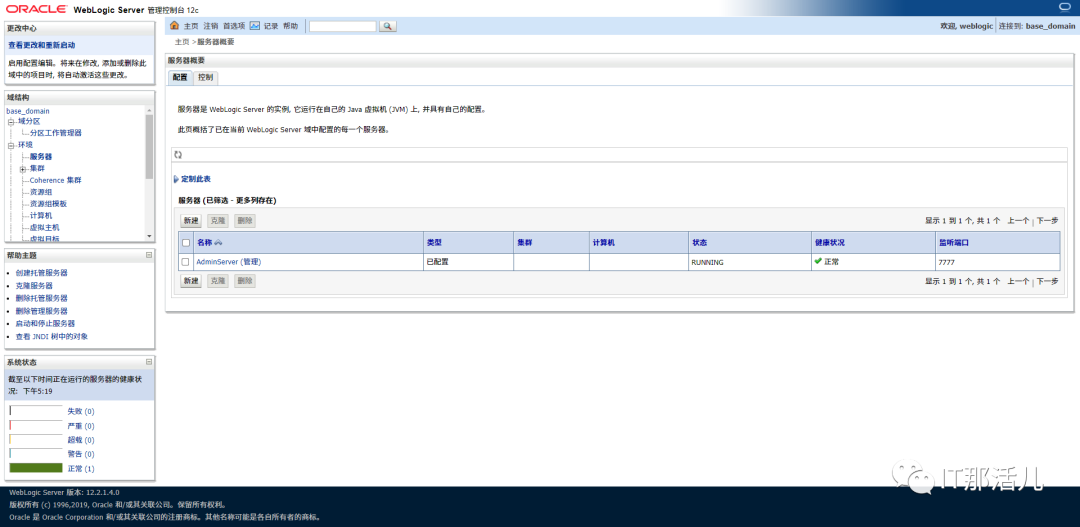Click 记录 text in the top toolbar
The image size is (1080, 527).
271,26
